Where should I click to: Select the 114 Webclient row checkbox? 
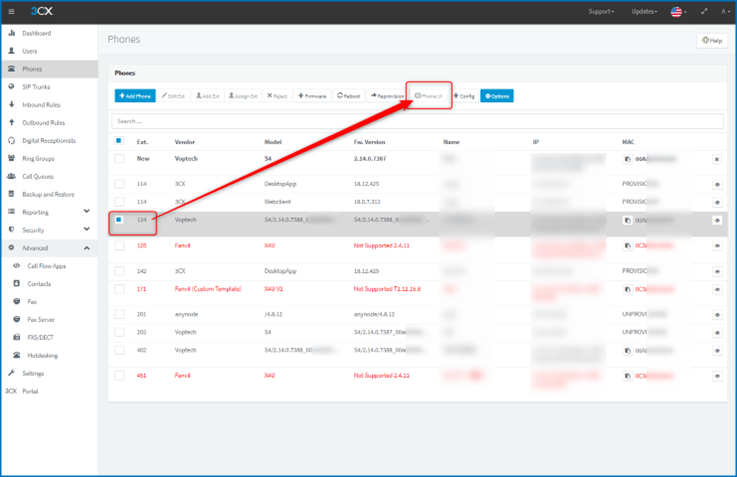119,202
